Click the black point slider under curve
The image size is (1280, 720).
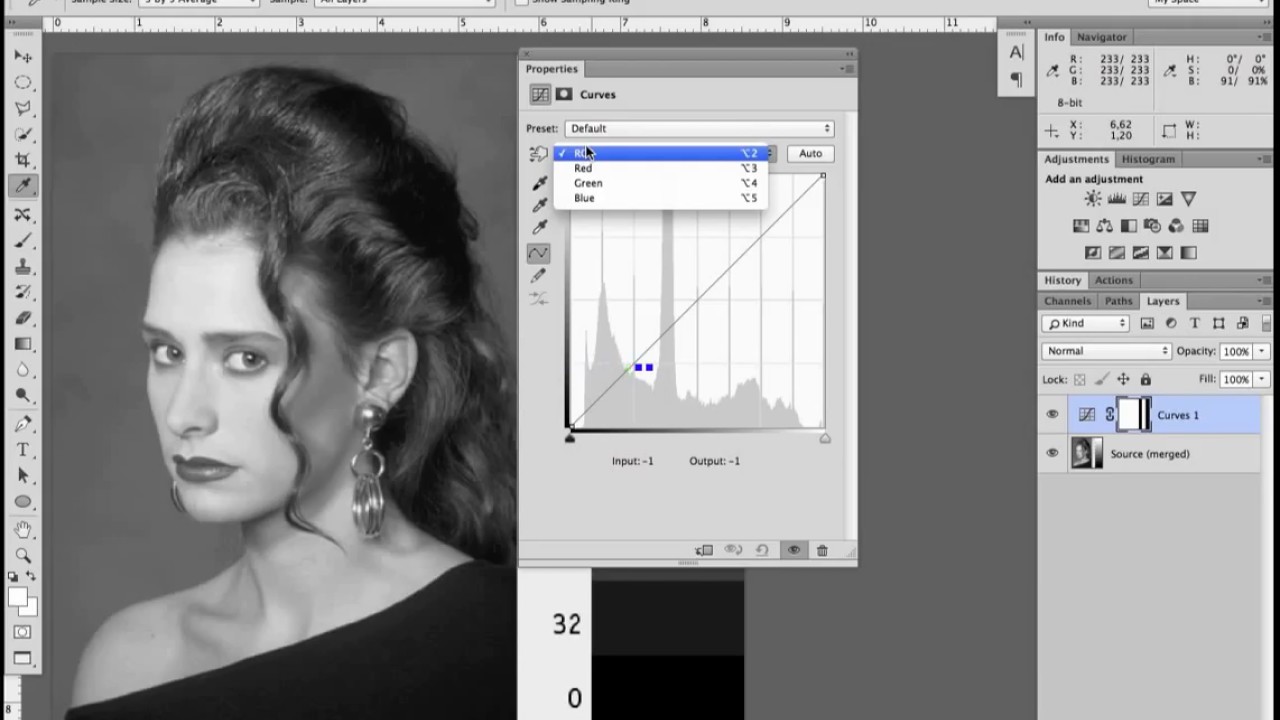click(x=570, y=438)
